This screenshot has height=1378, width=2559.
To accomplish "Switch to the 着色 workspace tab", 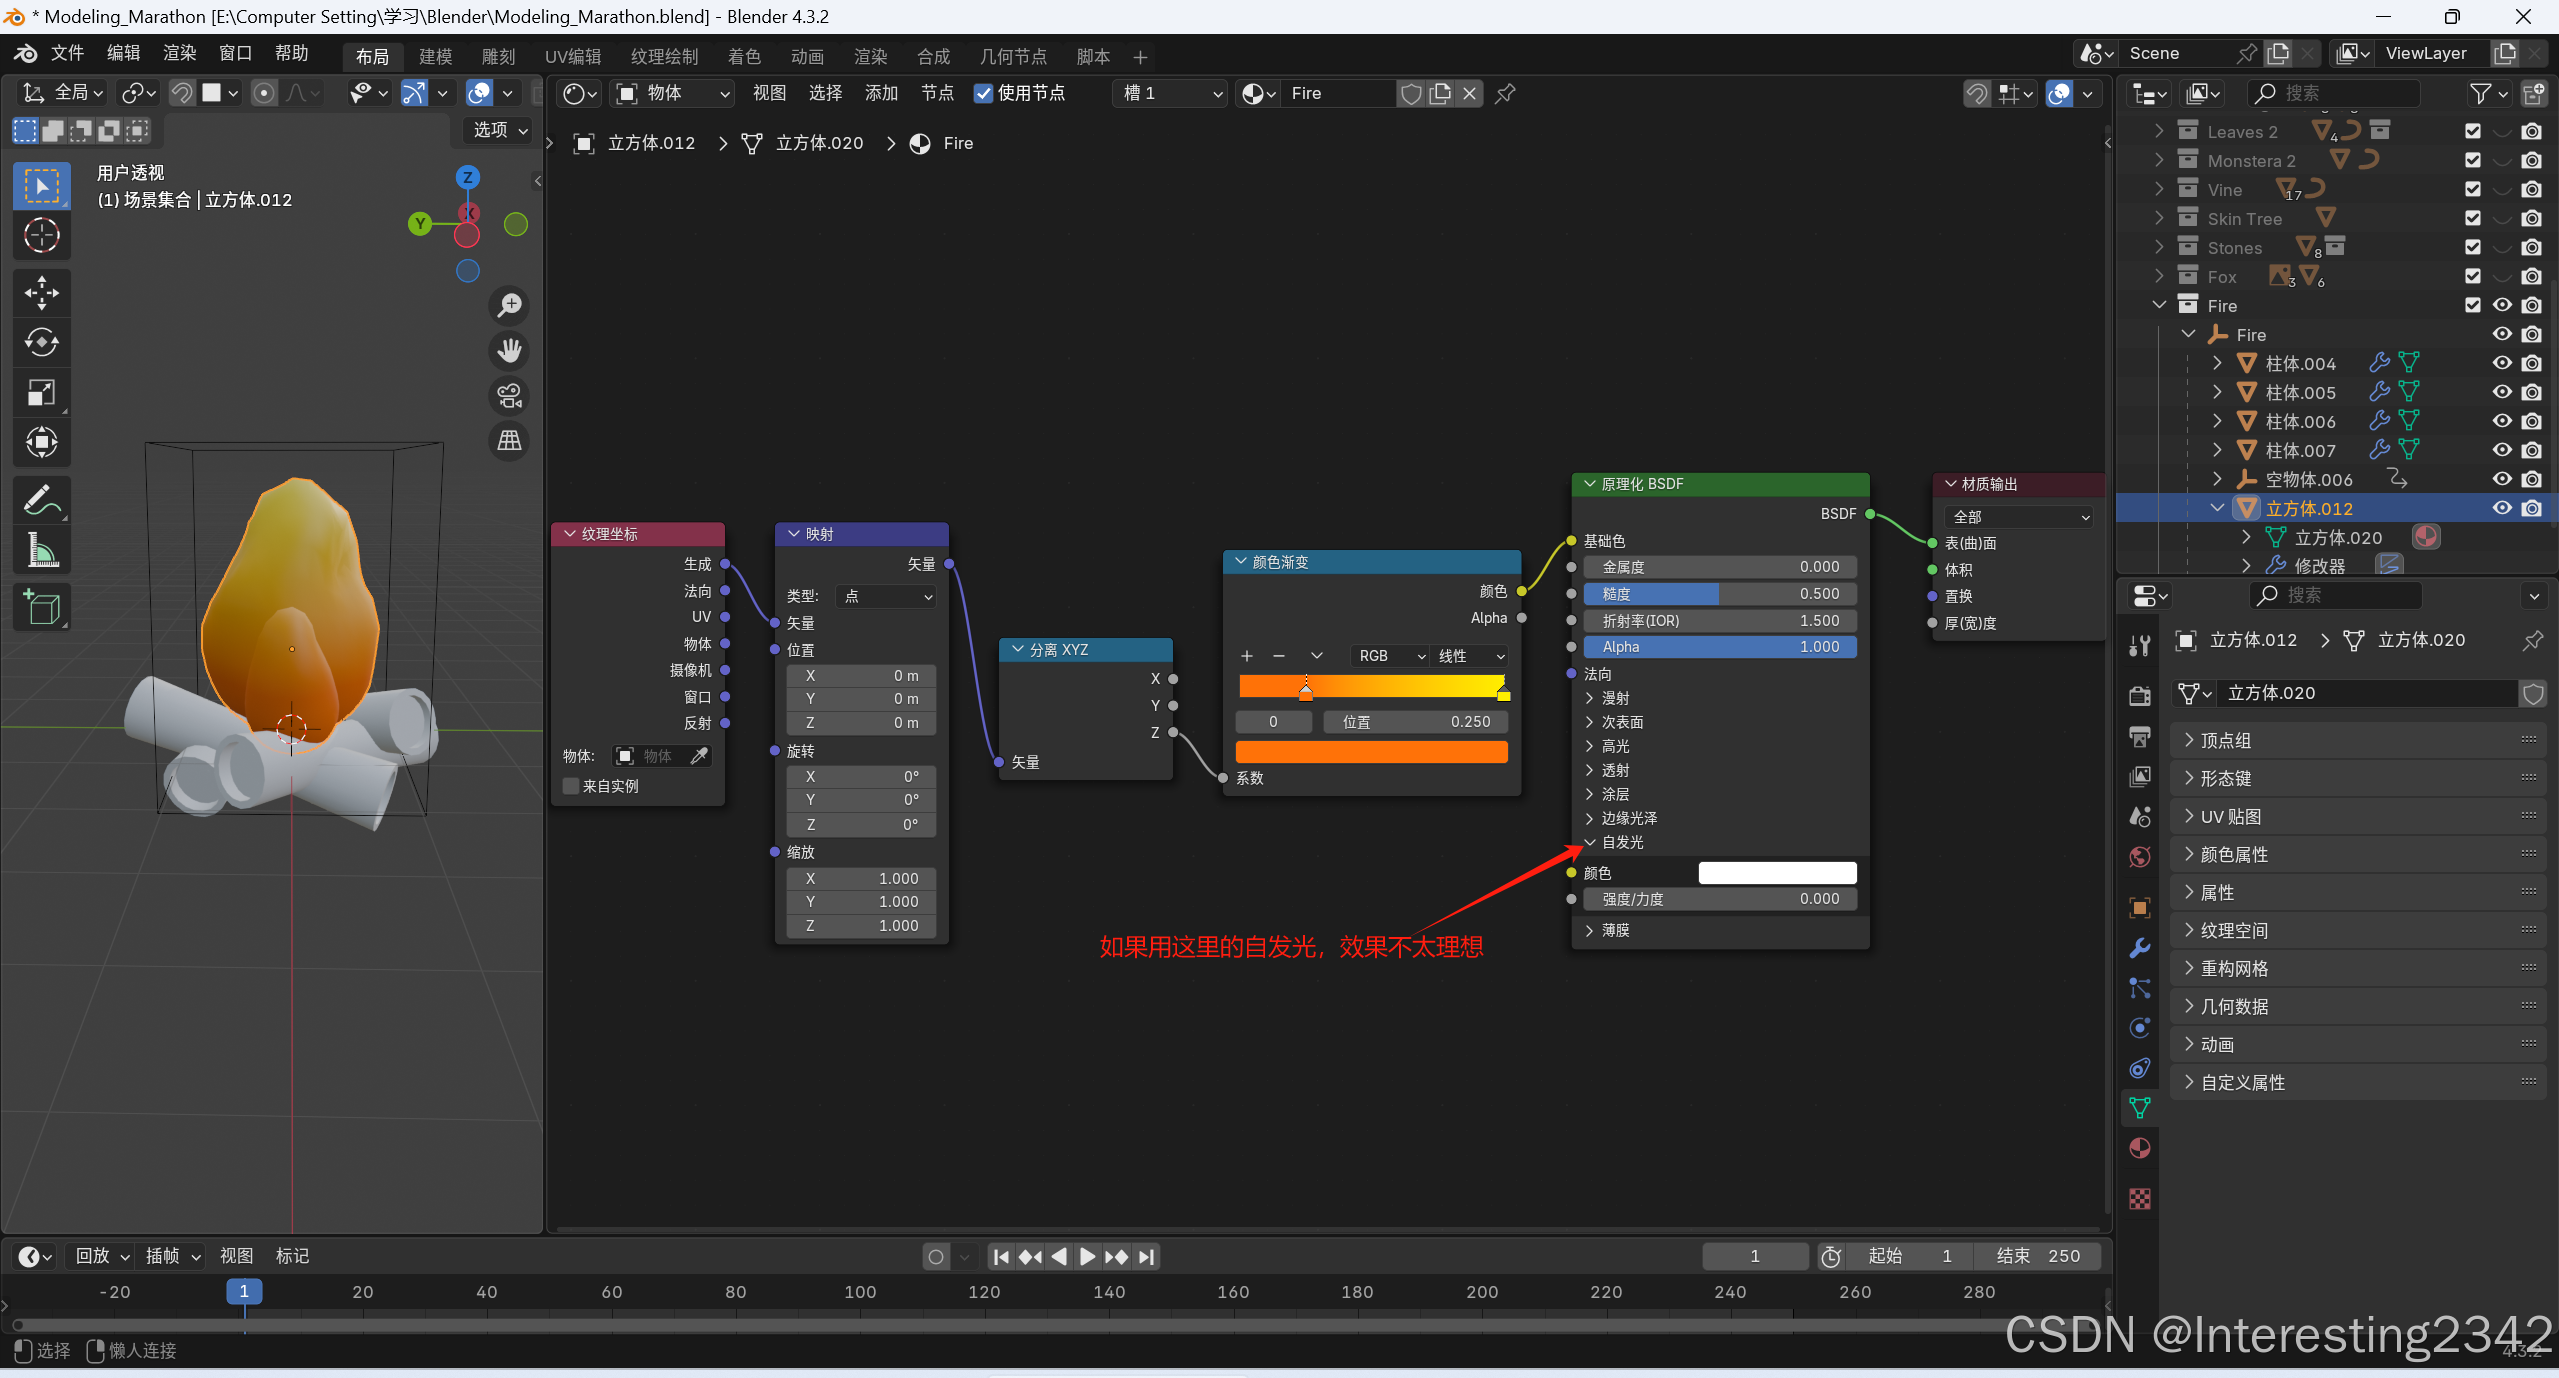I will pos(744,57).
